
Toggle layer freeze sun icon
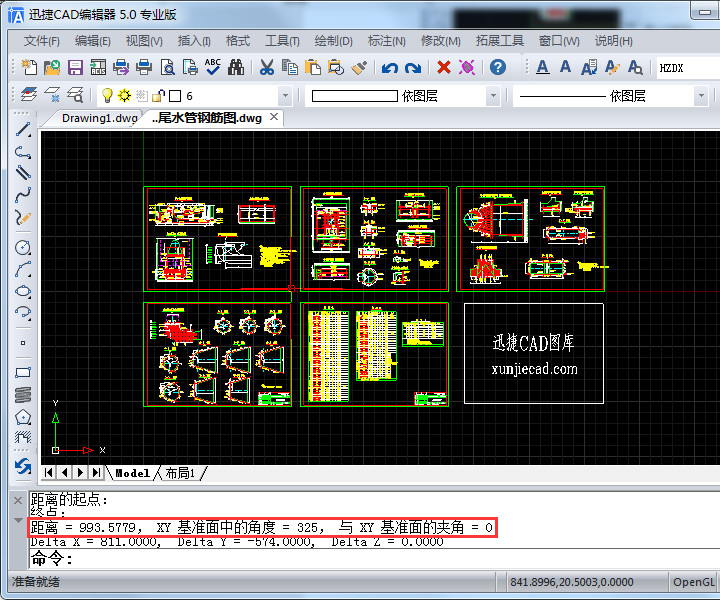click(x=124, y=95)
